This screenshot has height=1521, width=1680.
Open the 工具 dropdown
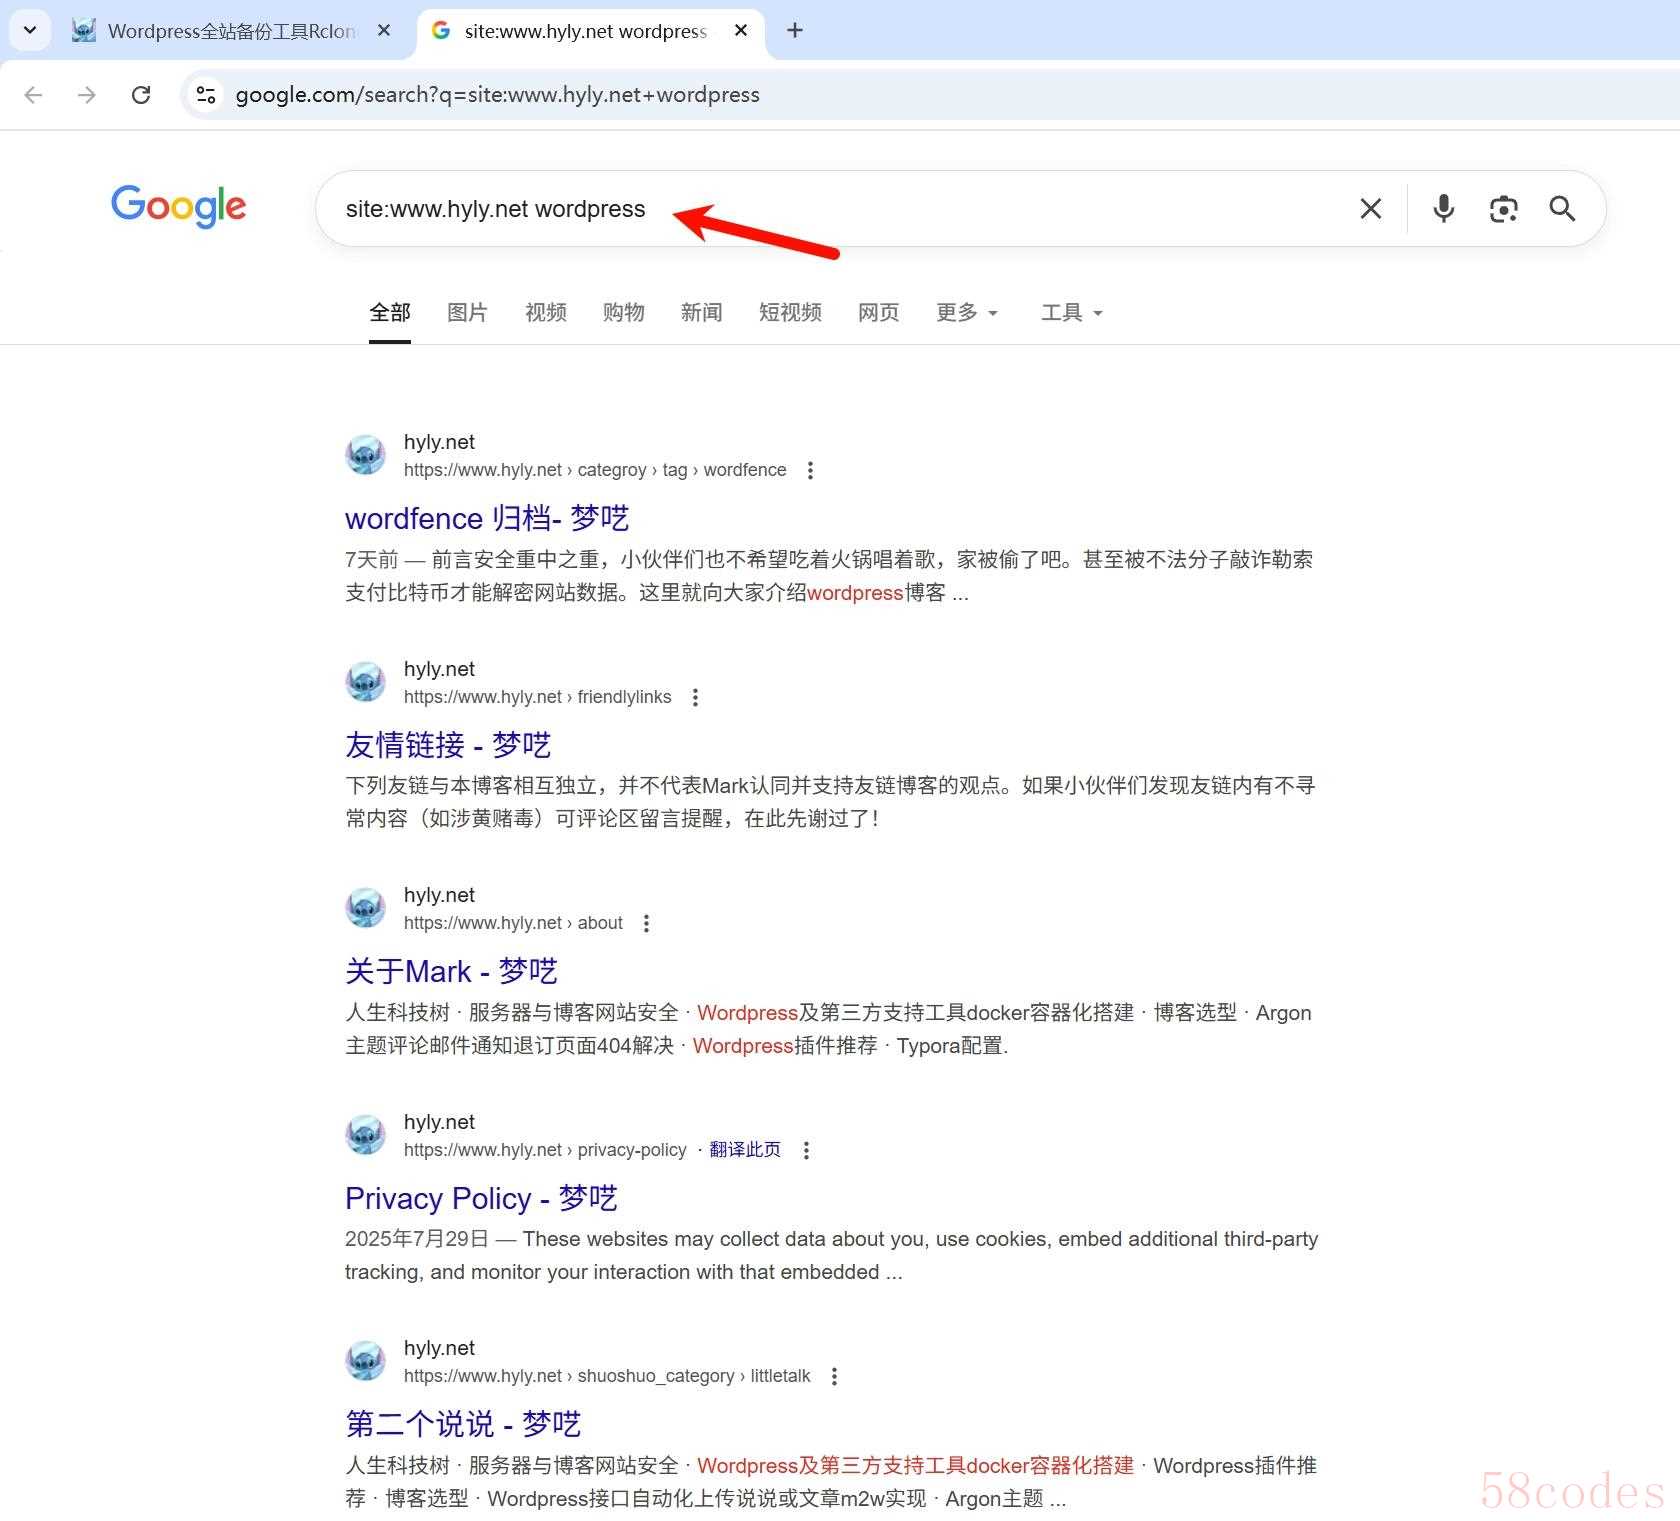[1072, 313]
